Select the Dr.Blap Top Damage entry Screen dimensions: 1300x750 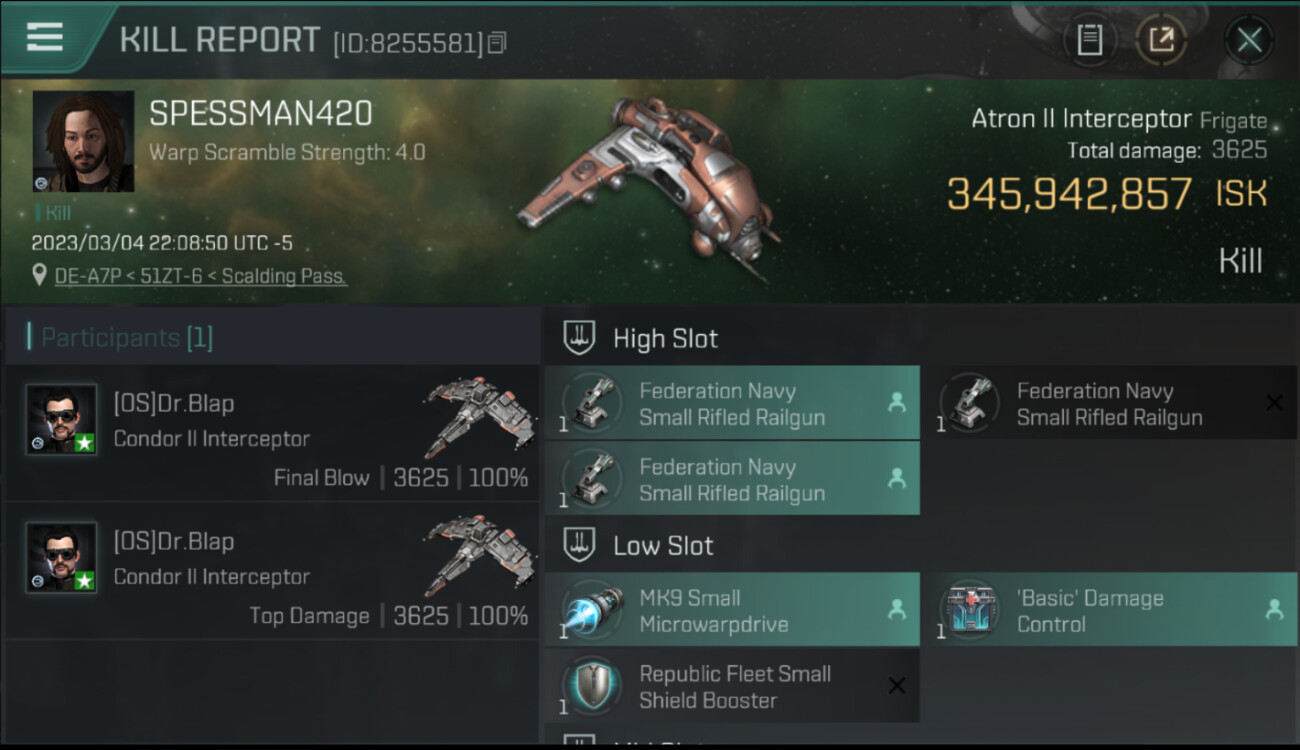coord(272,571)
